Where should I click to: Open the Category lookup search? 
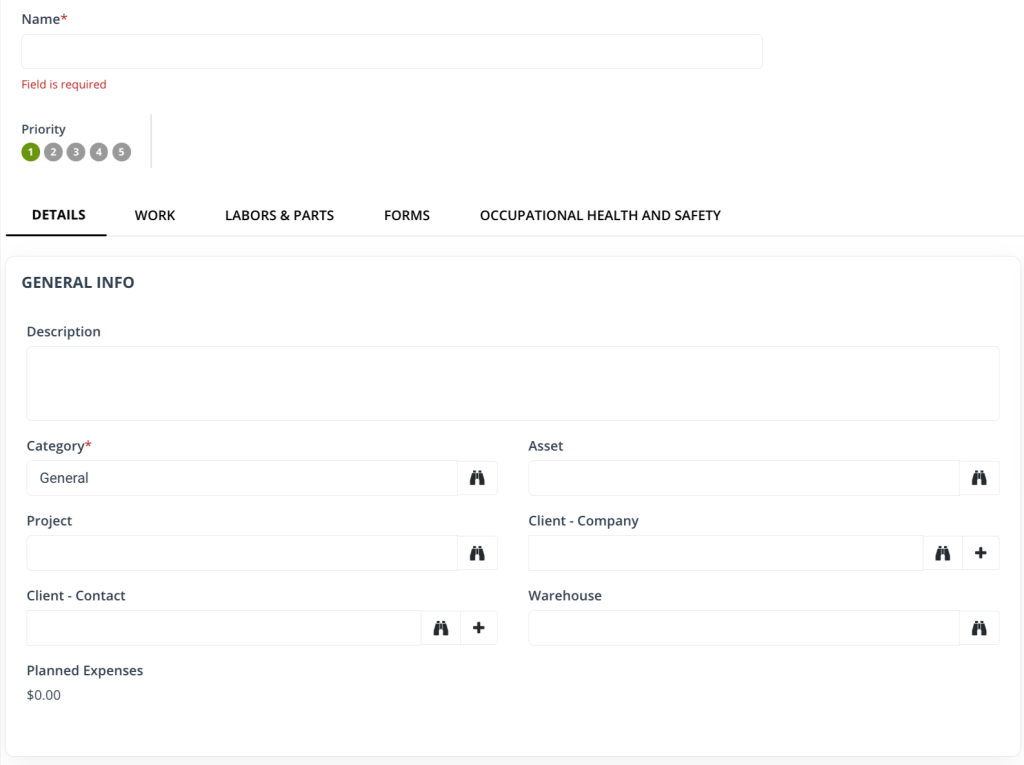(477, 478)
